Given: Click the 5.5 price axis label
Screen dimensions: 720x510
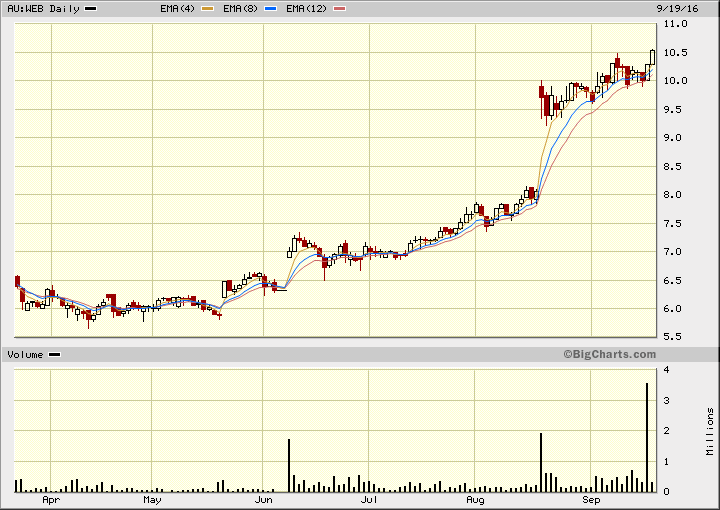Looking at the screenshot, I should pyautogui.click(x=675, y=337).
